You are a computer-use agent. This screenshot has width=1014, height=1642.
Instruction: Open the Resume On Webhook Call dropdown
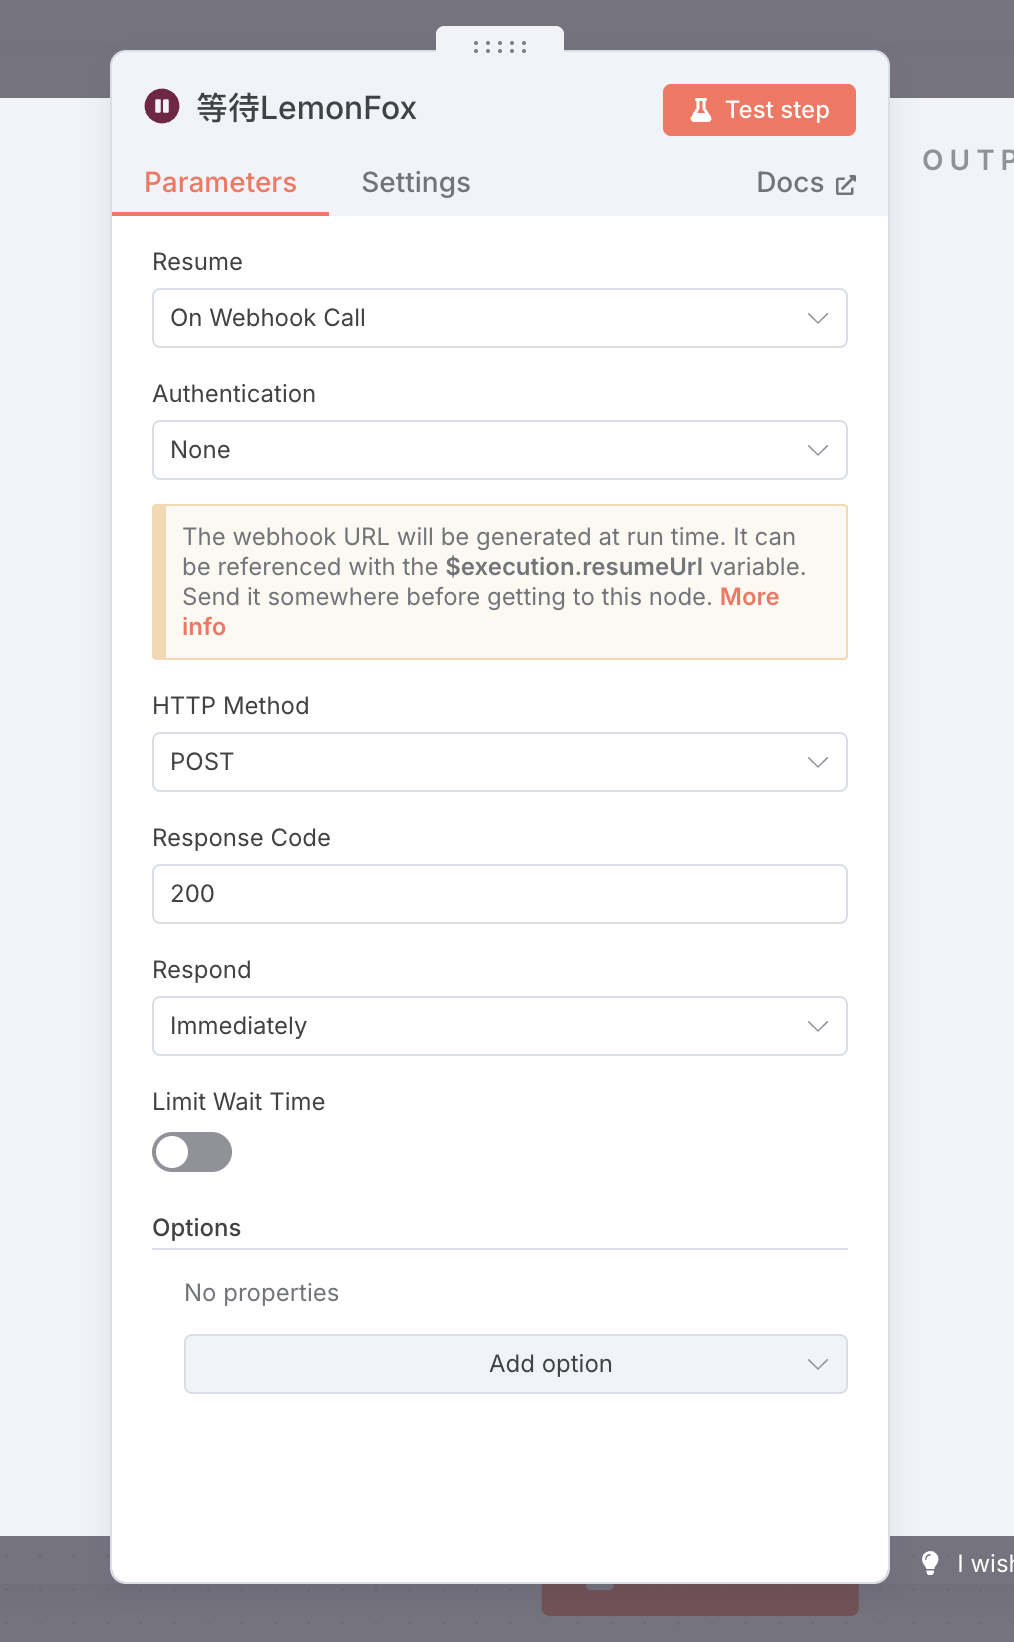coord(500,318)
